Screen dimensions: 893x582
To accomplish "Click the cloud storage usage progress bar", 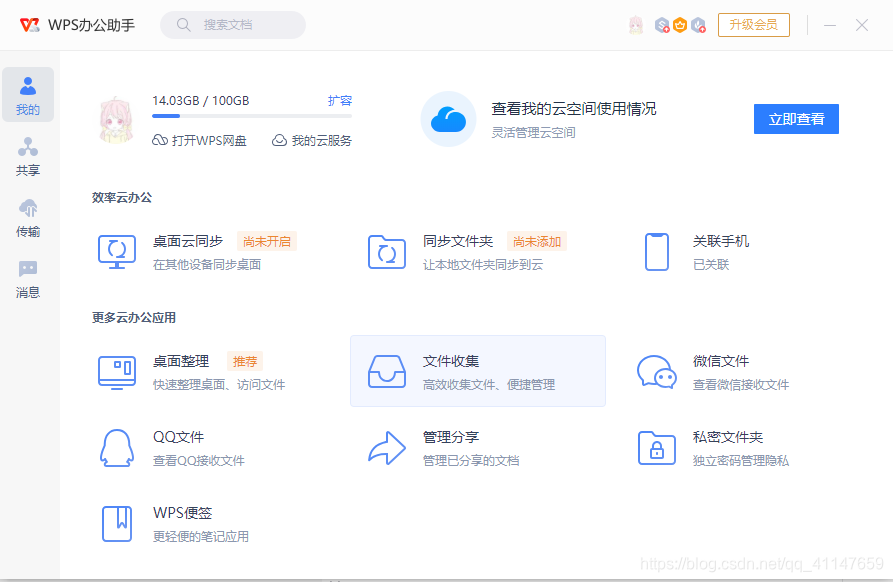I will [252, 116].
